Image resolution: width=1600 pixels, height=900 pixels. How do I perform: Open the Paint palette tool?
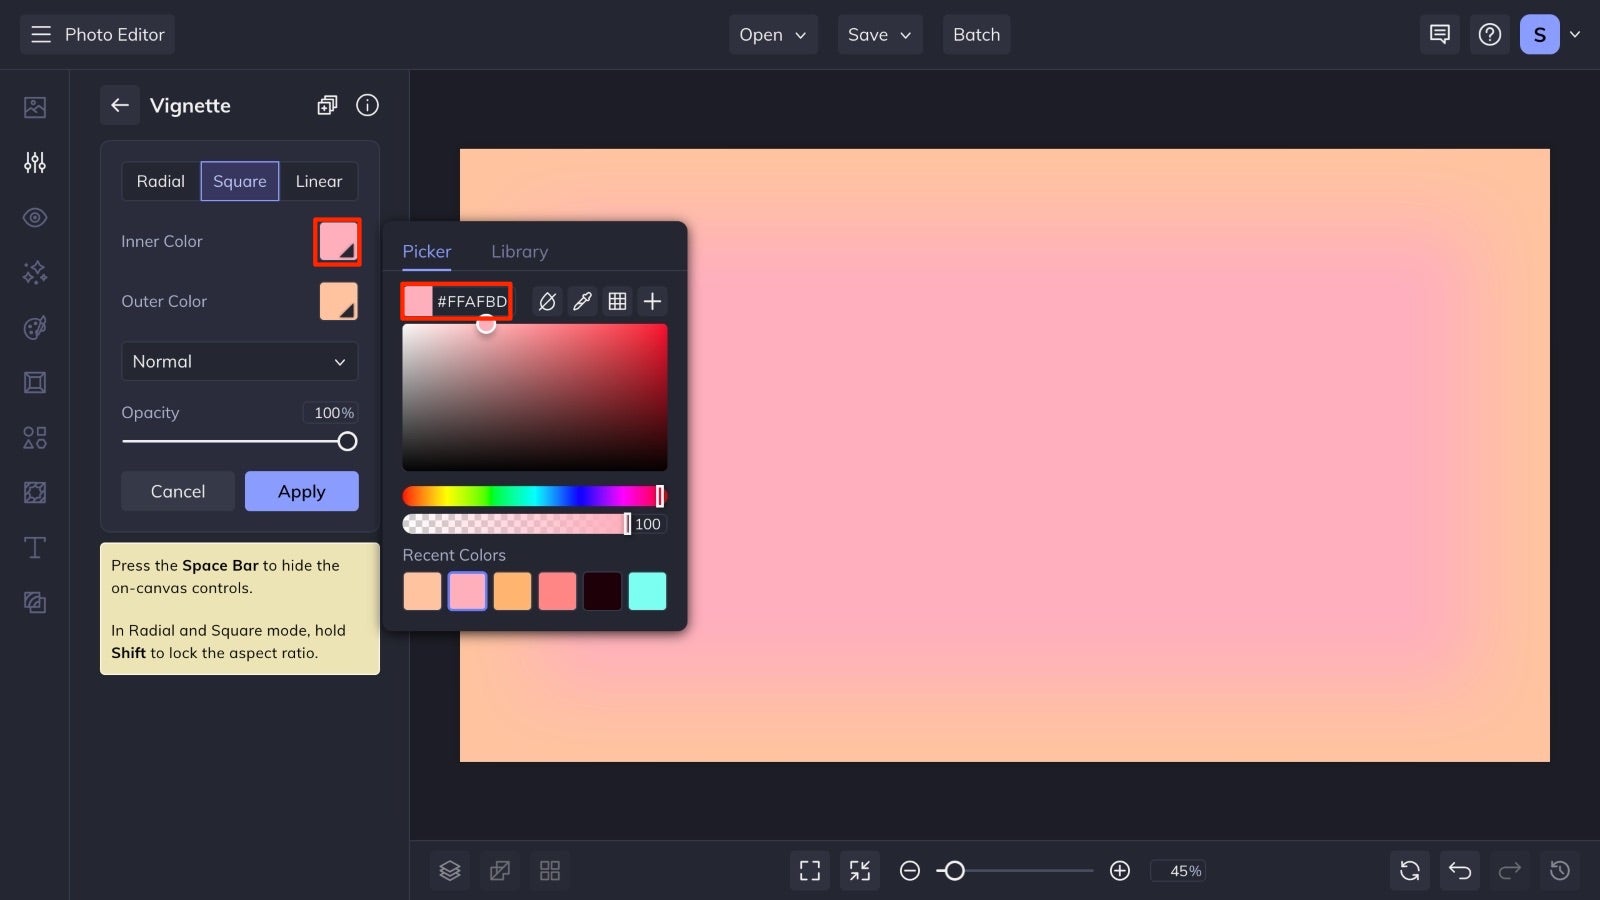tap(34, 327)
